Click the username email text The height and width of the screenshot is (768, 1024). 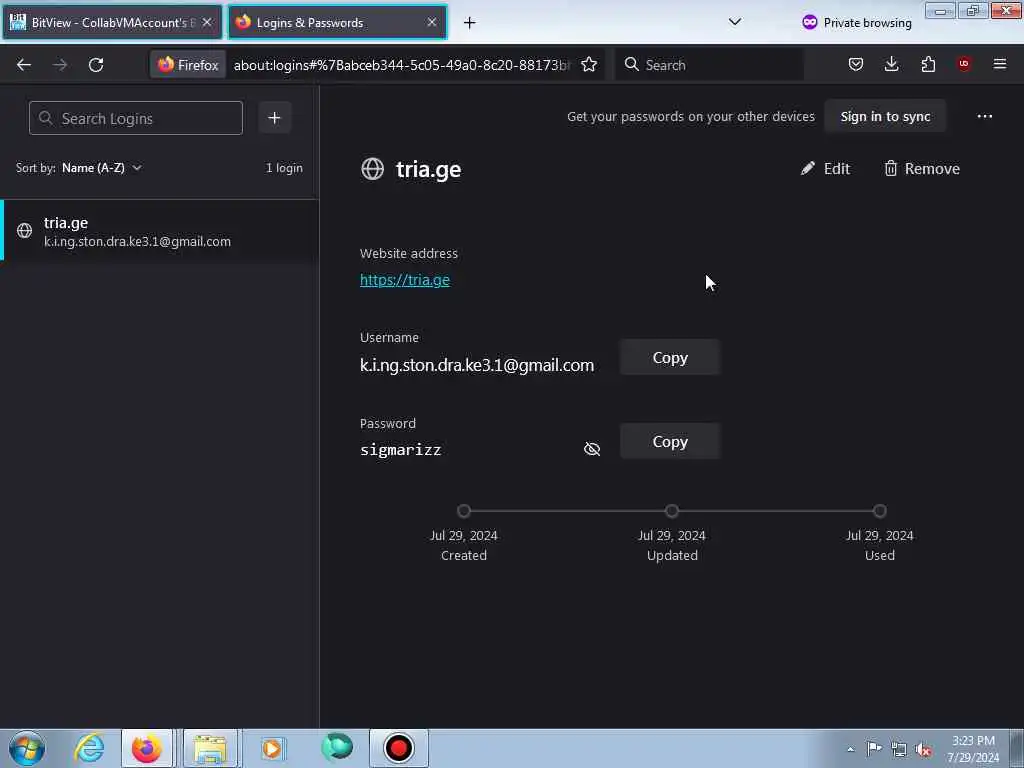point(477,365)
